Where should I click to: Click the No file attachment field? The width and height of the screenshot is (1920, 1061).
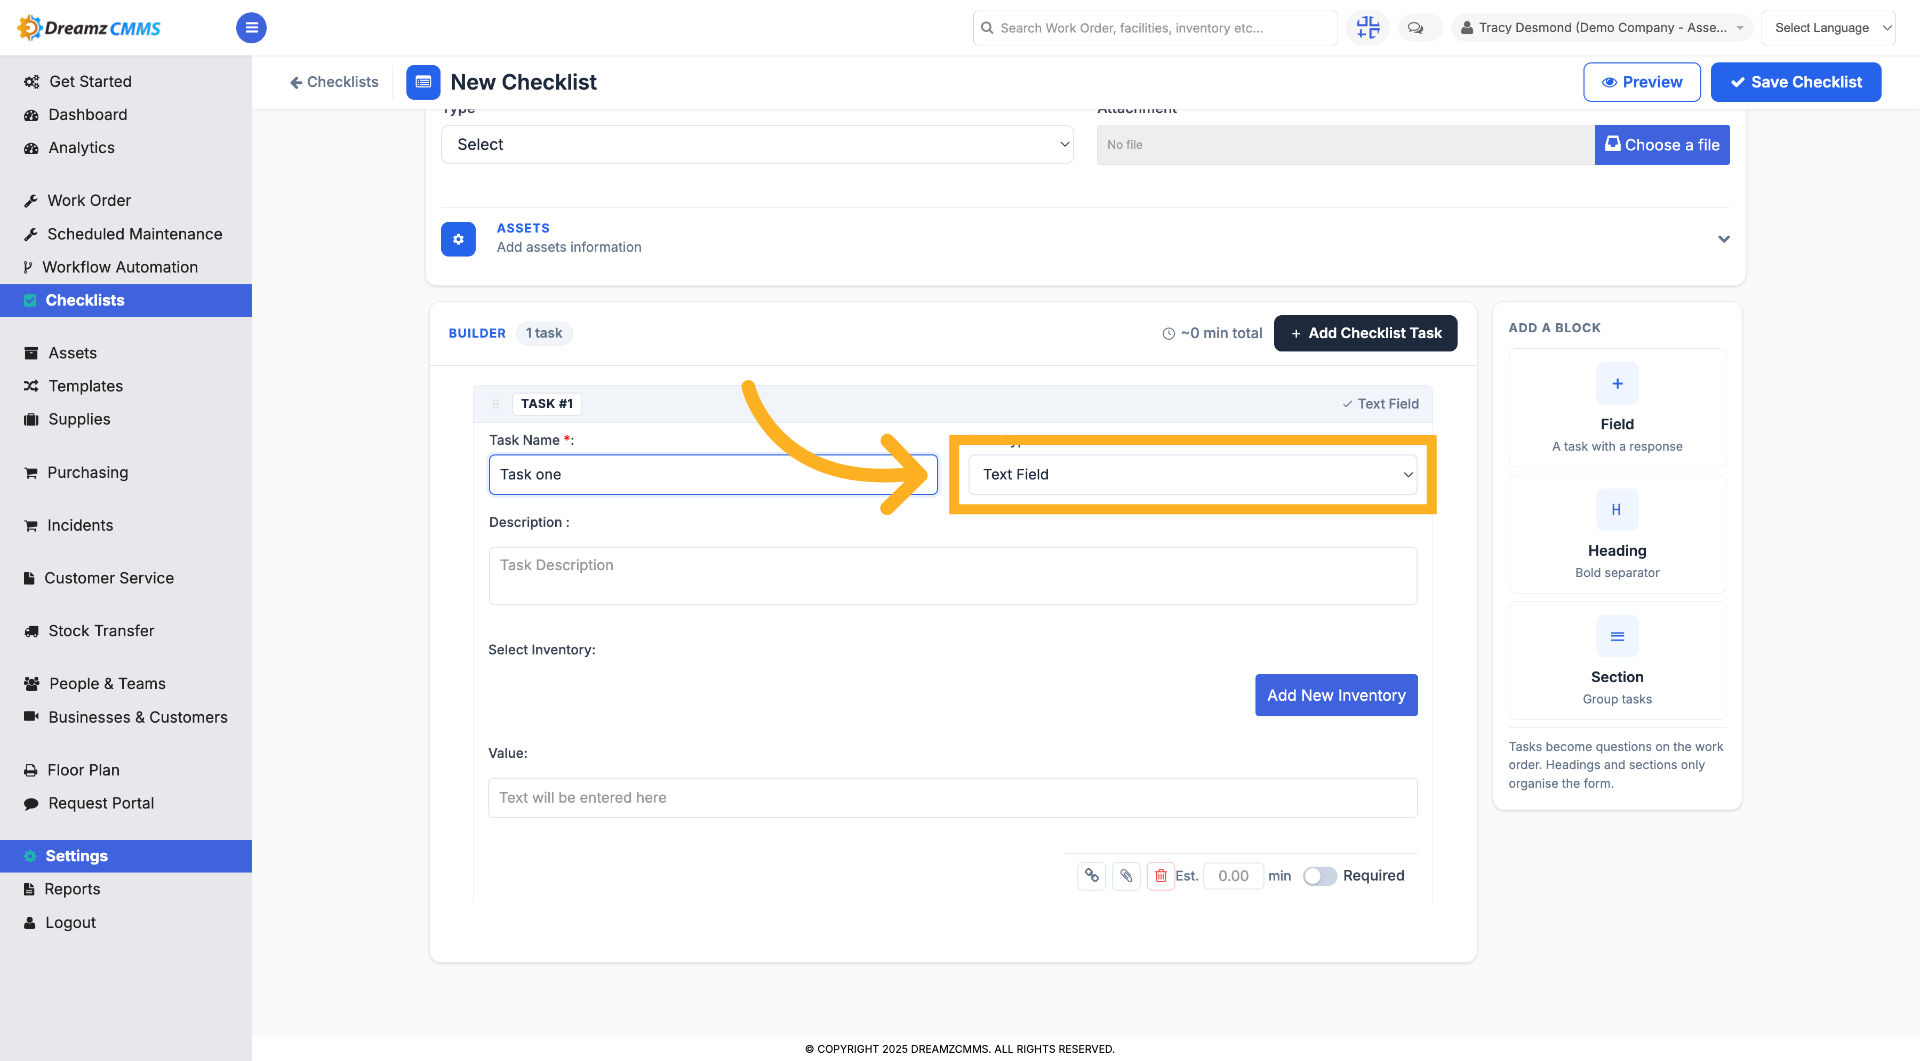[x=1345, y=145]
